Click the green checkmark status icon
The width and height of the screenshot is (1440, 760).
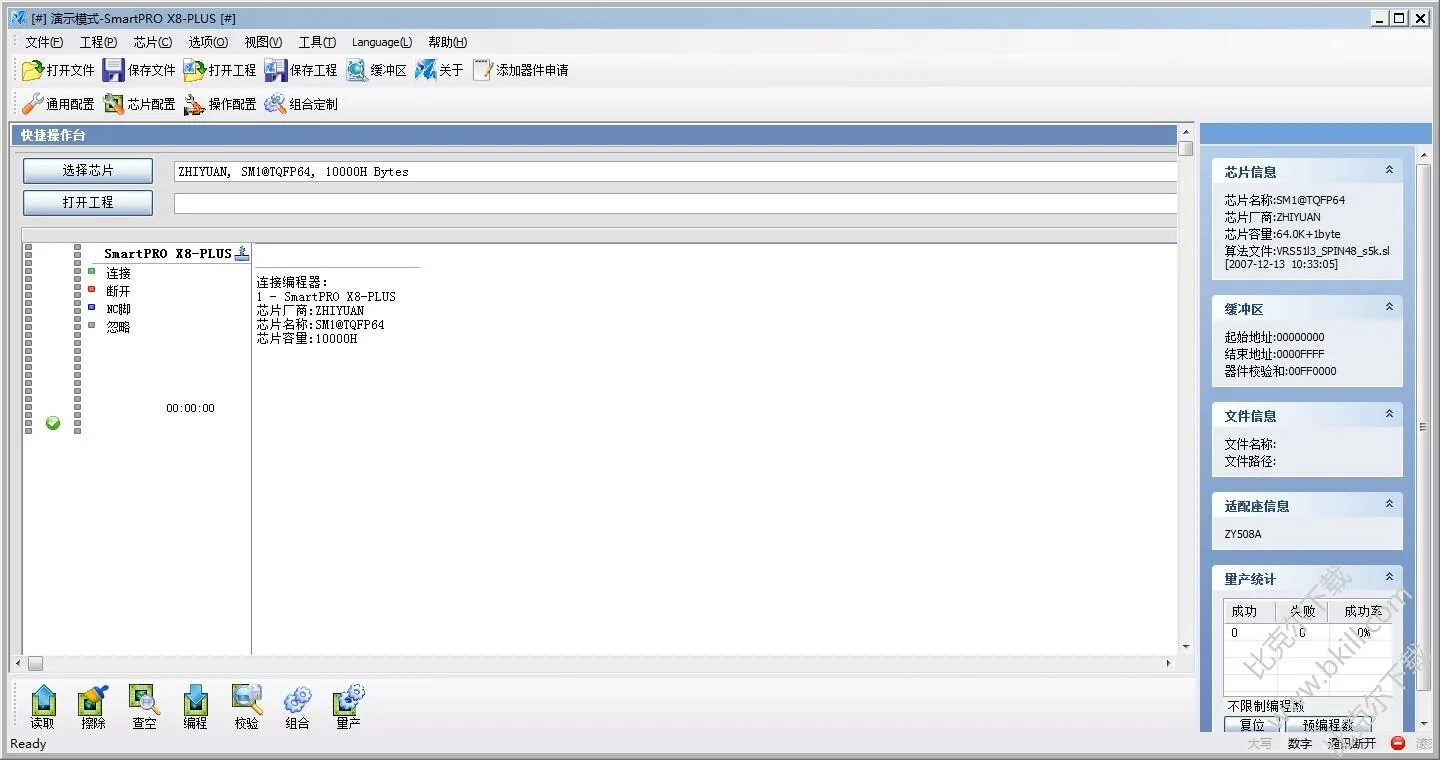click(53, 423)
